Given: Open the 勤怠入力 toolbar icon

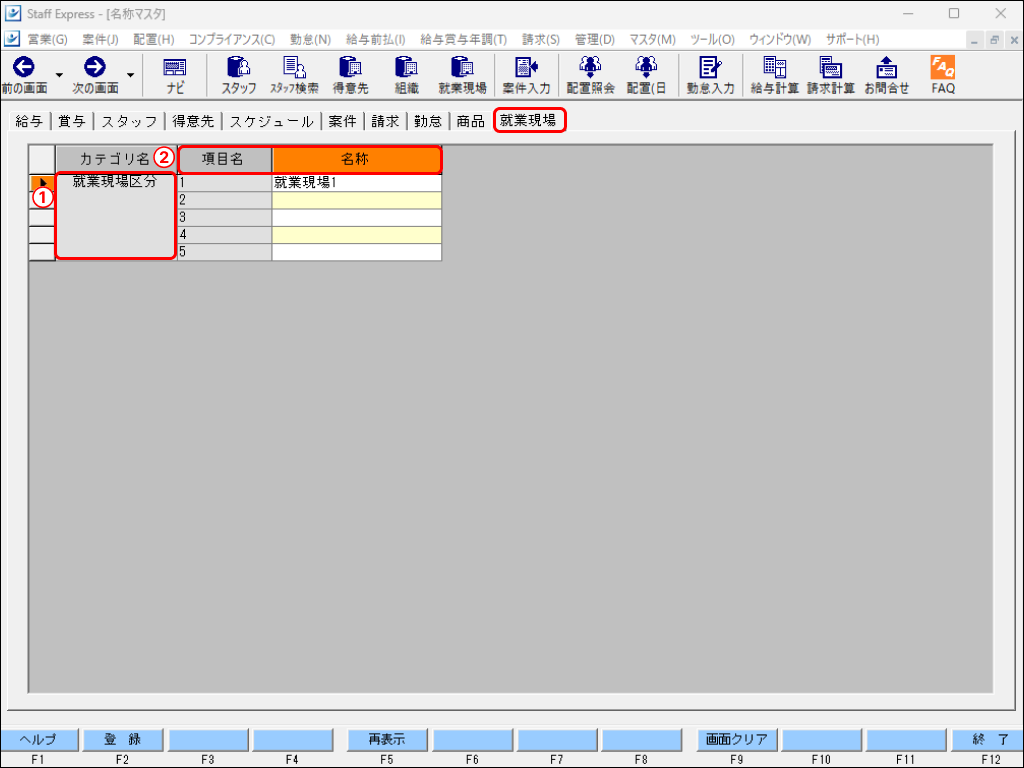Looking at the screenshot, I should click(711, 75).
